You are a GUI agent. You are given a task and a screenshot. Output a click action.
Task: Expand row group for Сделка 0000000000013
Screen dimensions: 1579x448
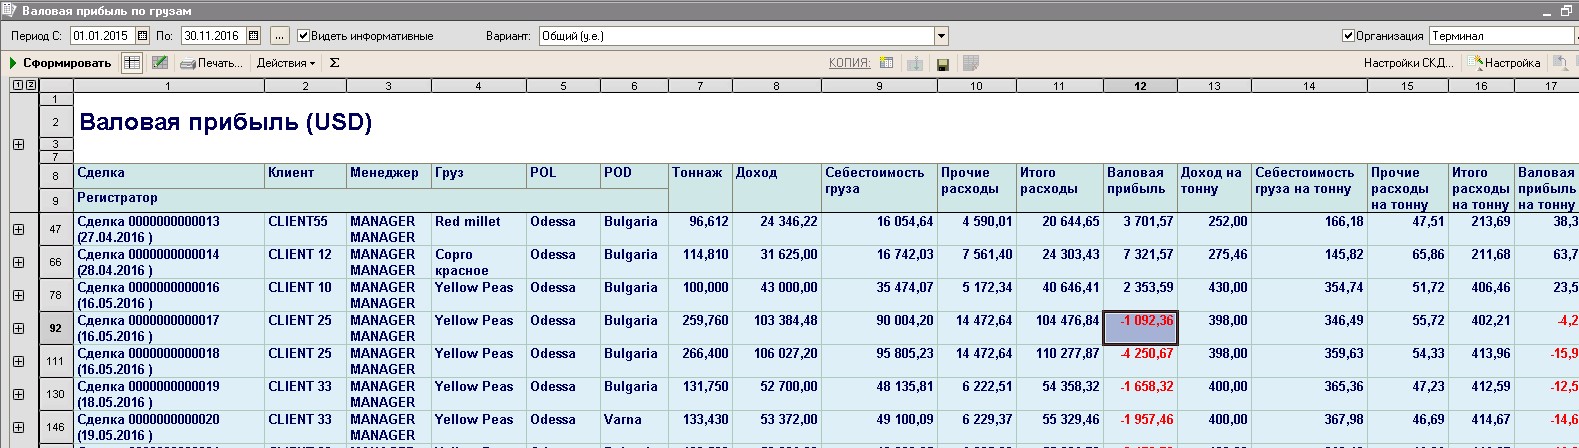click(x=18, y=229)
